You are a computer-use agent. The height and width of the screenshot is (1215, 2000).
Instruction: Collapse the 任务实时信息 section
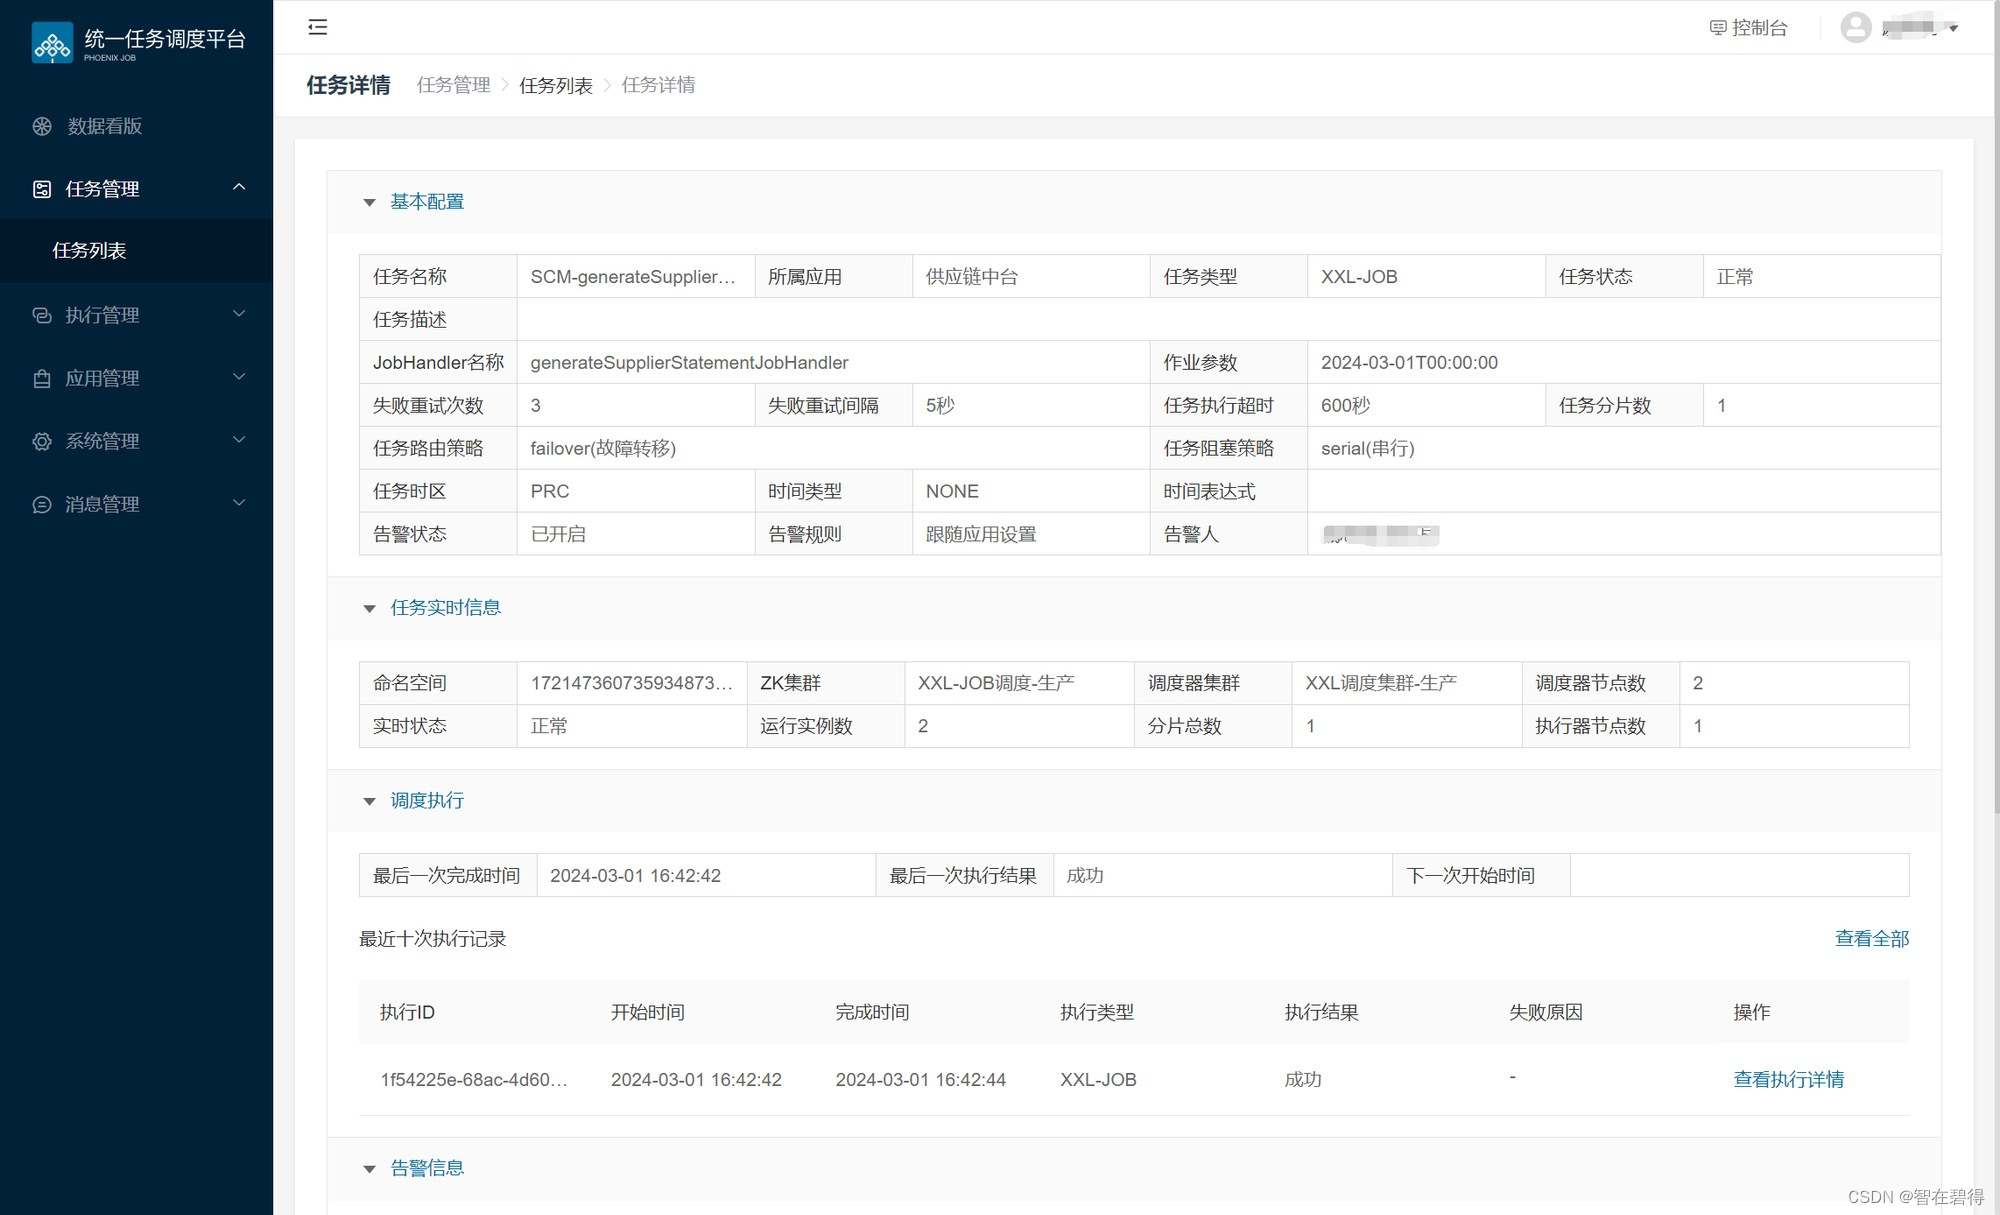pos(369,609)
